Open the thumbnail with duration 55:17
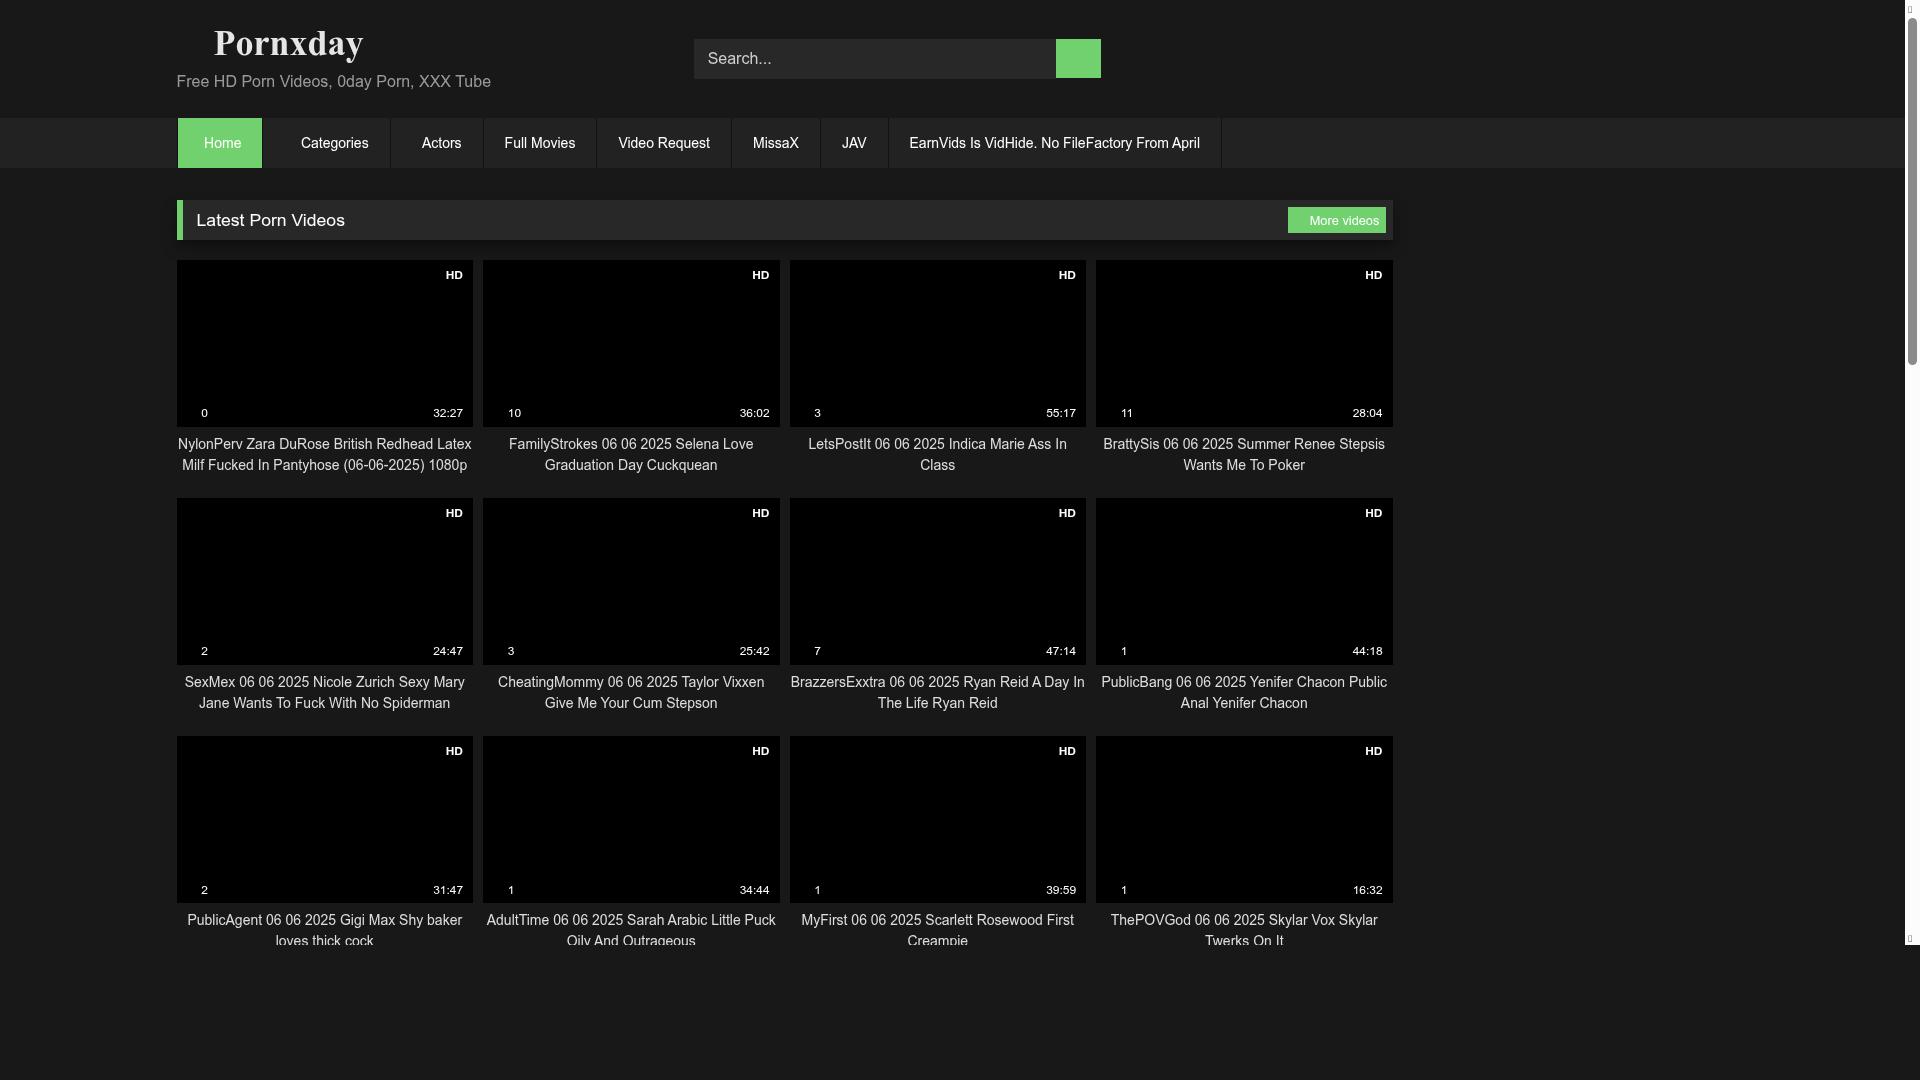This screenshot has width=1920, height=1080. 937,343
